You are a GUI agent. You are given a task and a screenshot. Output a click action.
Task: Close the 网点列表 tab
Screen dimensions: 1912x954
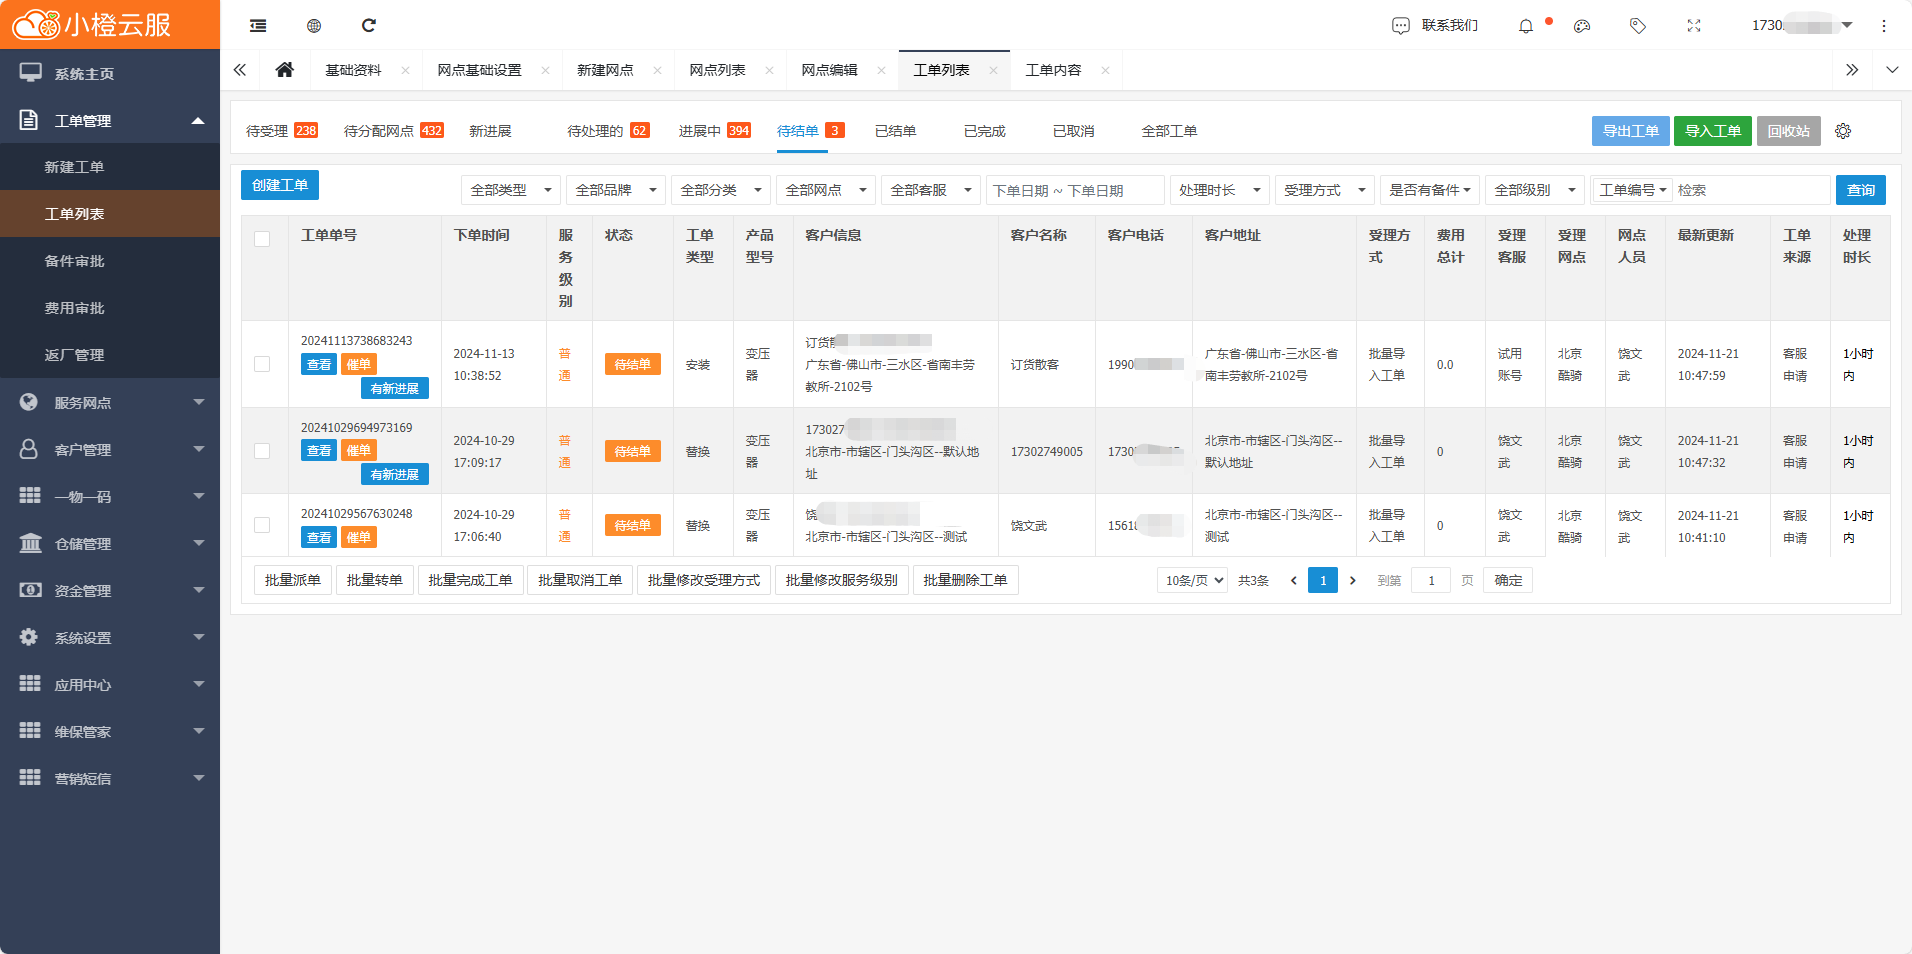point(769,70)
